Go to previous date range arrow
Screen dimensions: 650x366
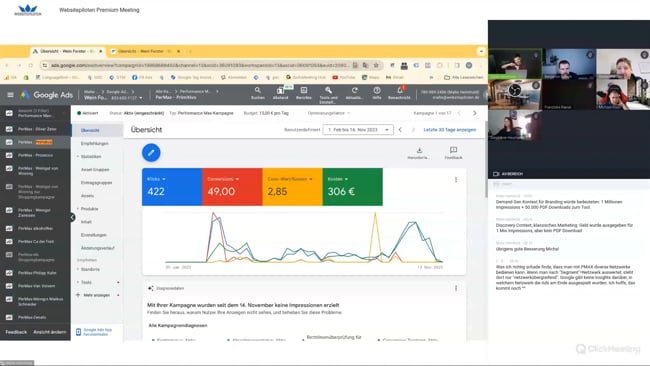point(400,130)
